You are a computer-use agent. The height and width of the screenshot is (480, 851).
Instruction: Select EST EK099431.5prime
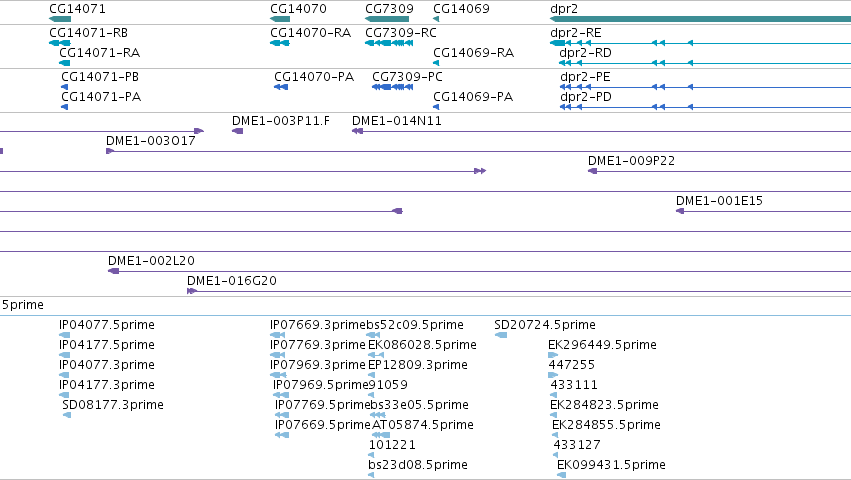tap(611, 465)
